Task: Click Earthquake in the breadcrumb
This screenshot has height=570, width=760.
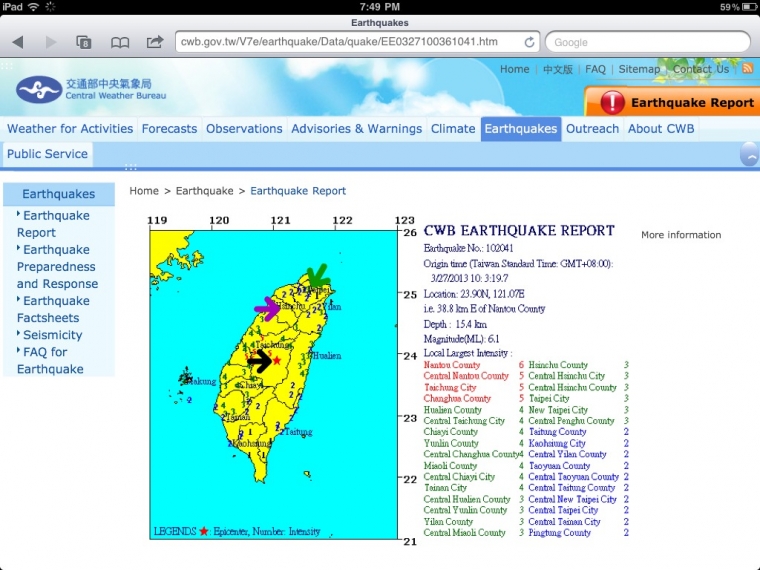Action: [205, 191]
